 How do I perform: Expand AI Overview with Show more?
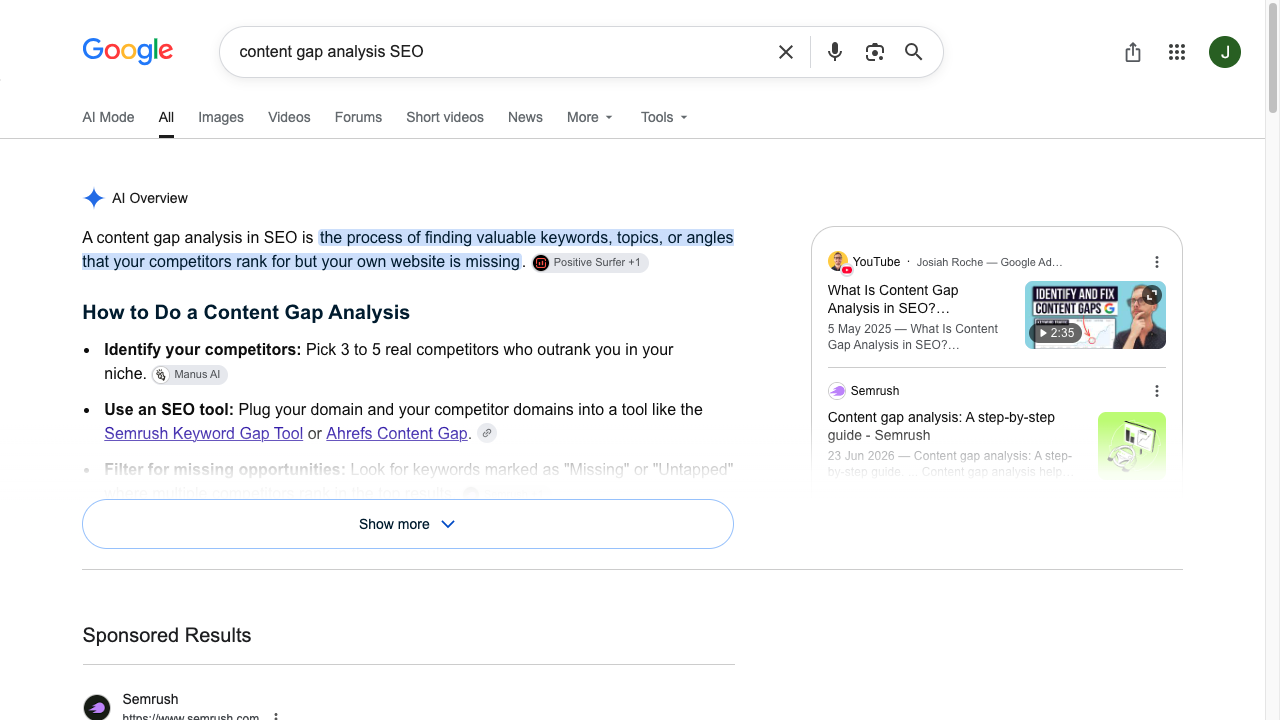click(408, 524)
